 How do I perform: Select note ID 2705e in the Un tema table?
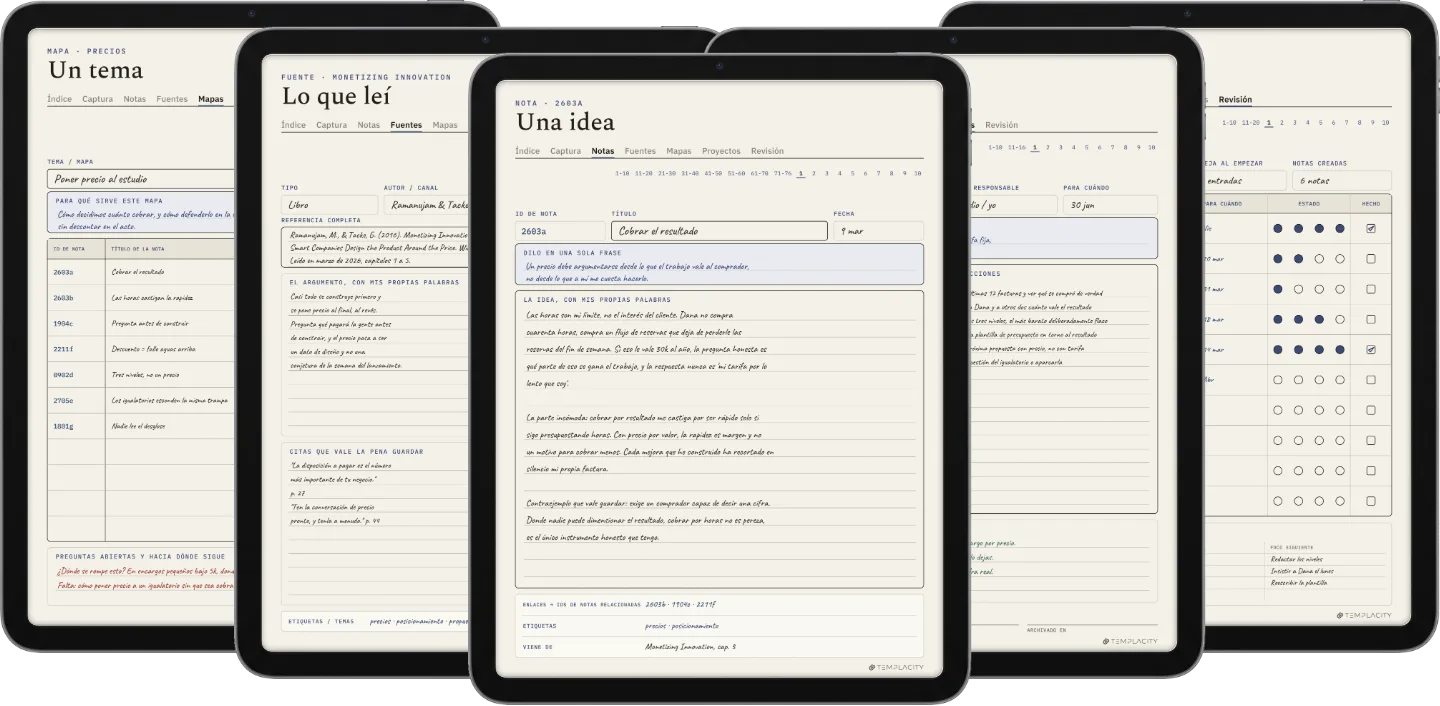click(62, 401)
